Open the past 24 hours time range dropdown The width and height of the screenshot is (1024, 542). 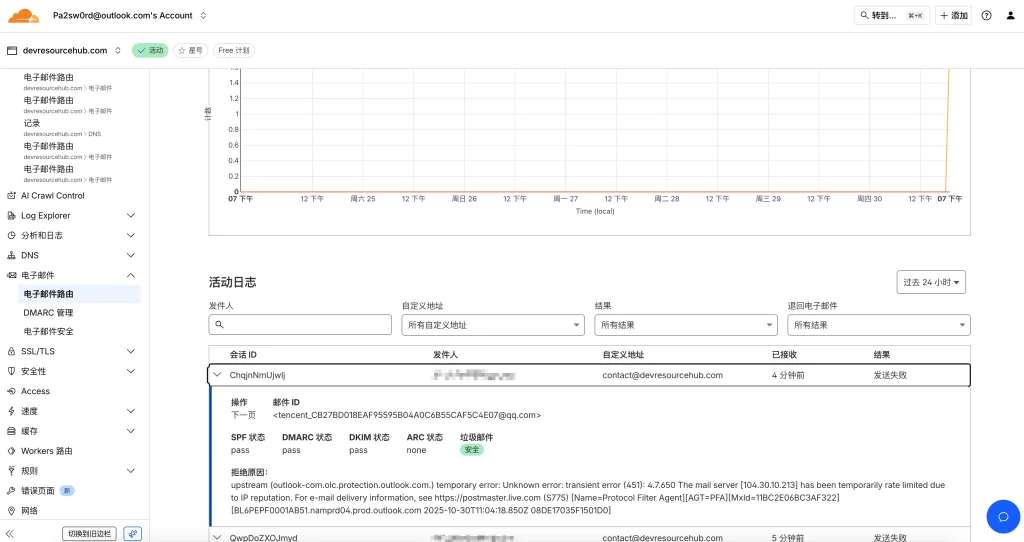click(933, 282)
